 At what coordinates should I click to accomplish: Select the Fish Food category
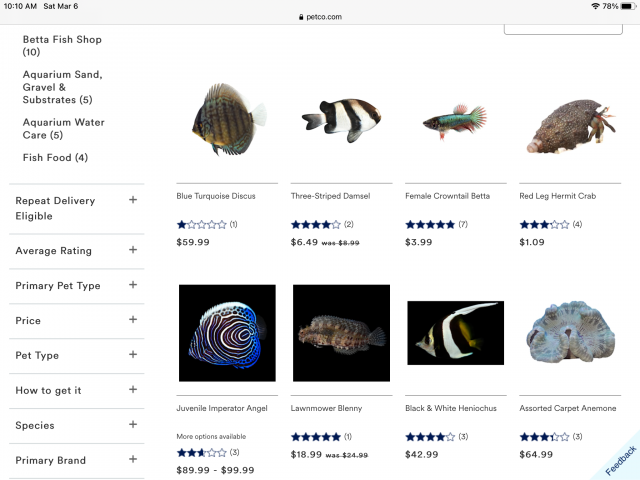click(x=55, y=158)
